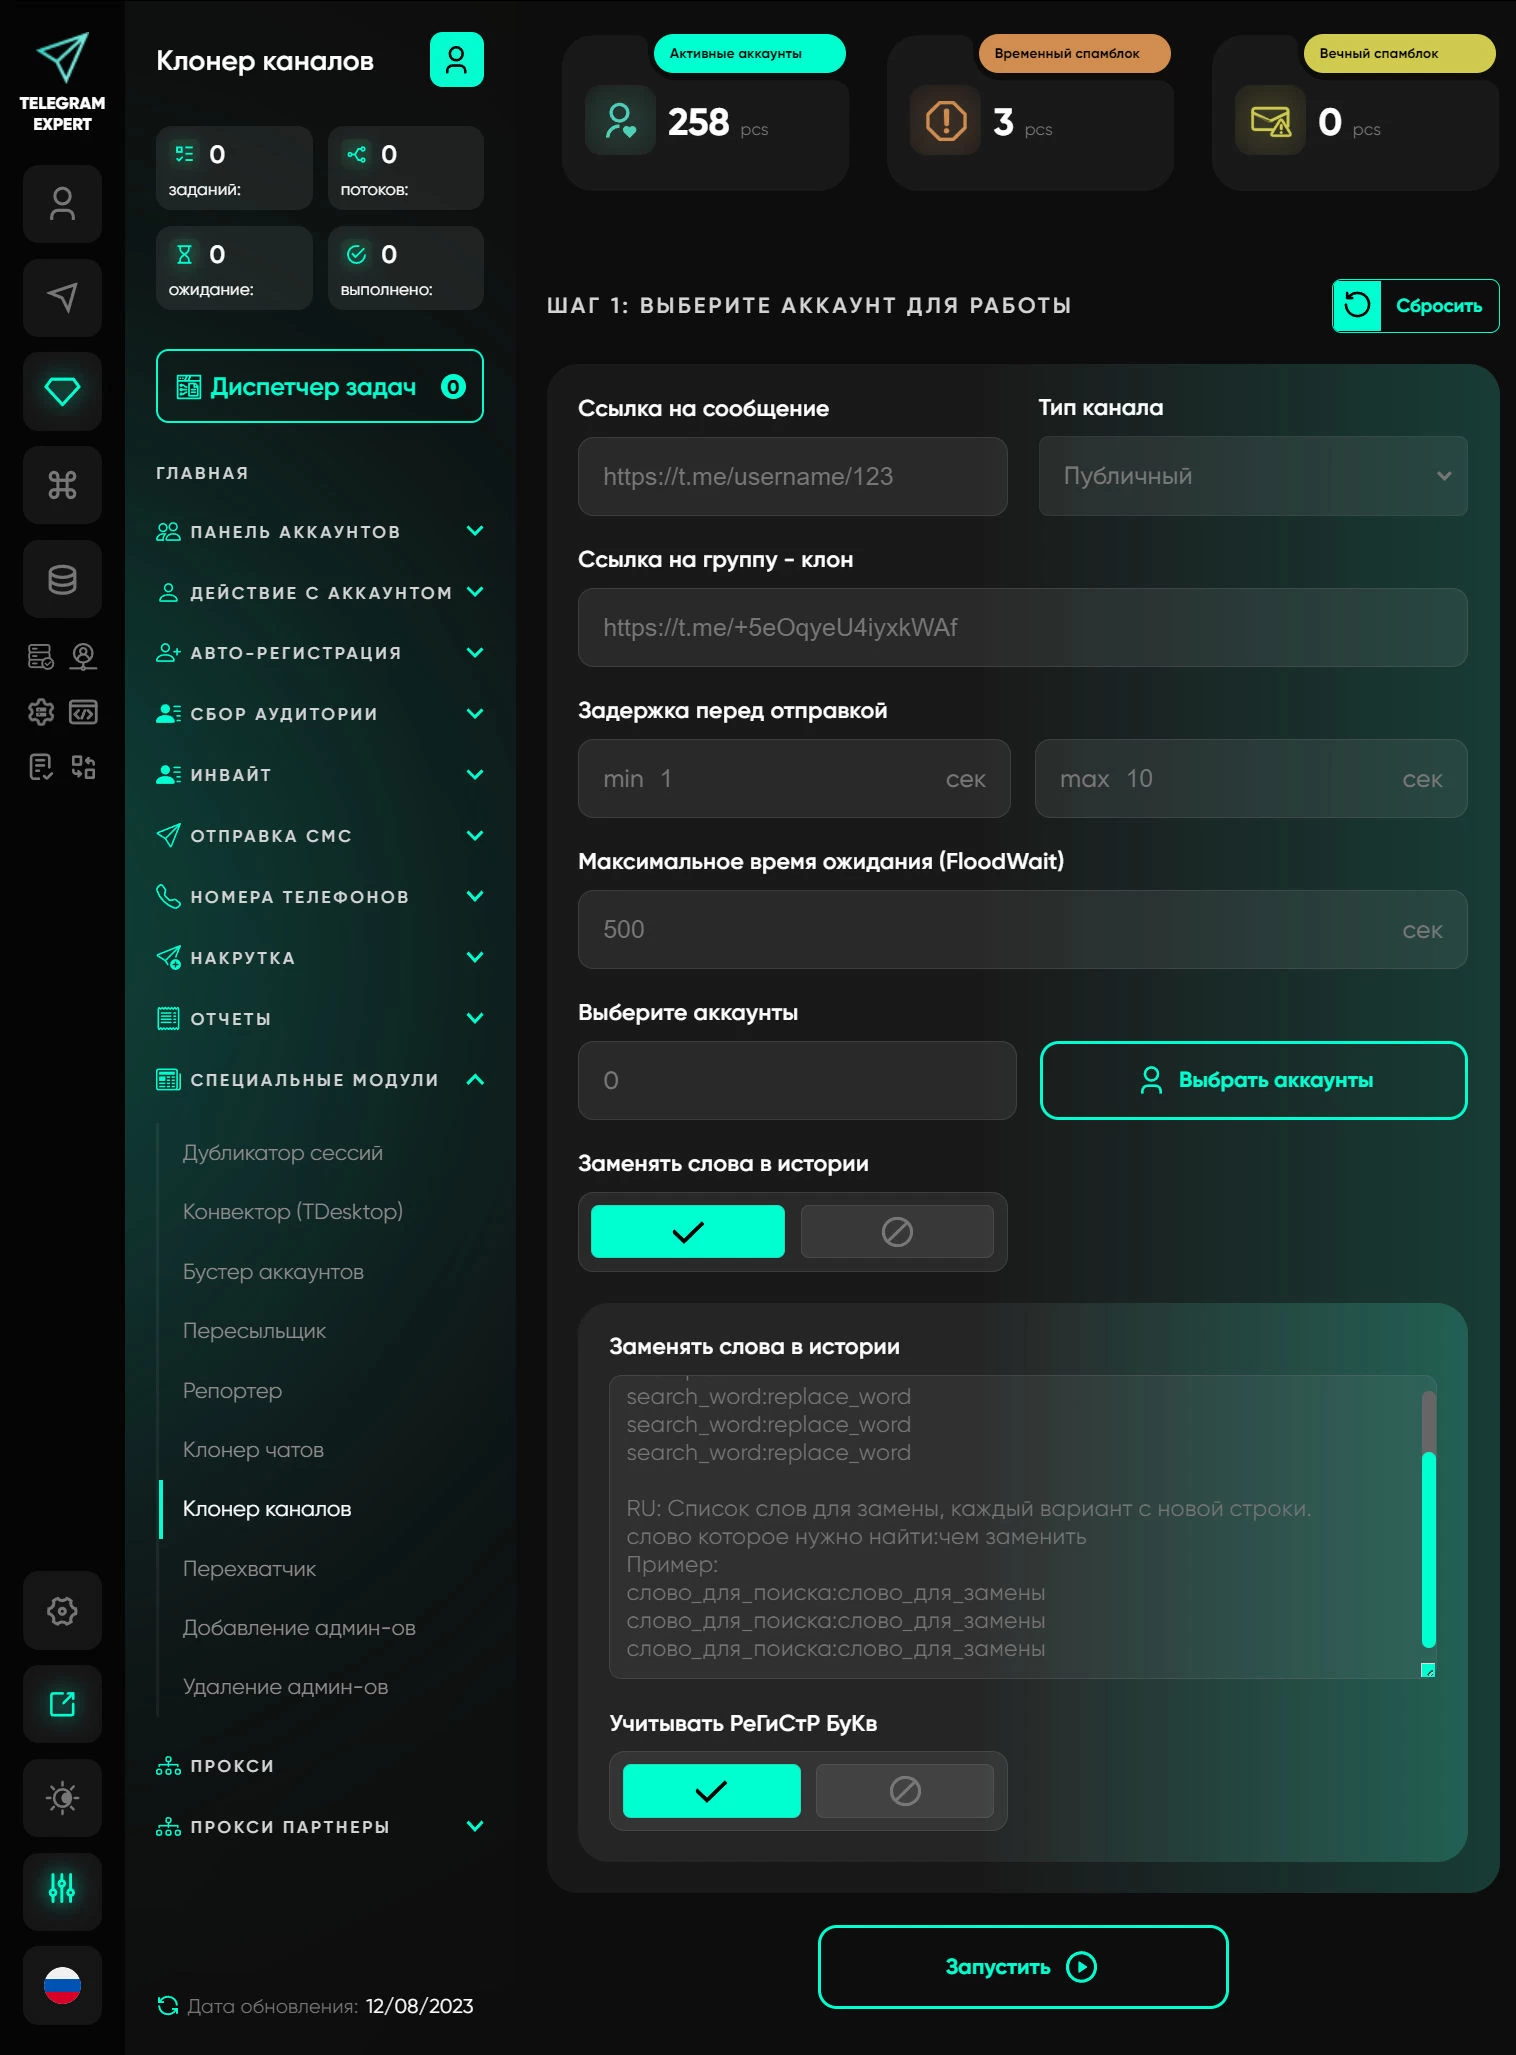Open the Прокси menu item
Image resolution: width=1516 pixels, height=2055 pixels.
click(215, 1766)
